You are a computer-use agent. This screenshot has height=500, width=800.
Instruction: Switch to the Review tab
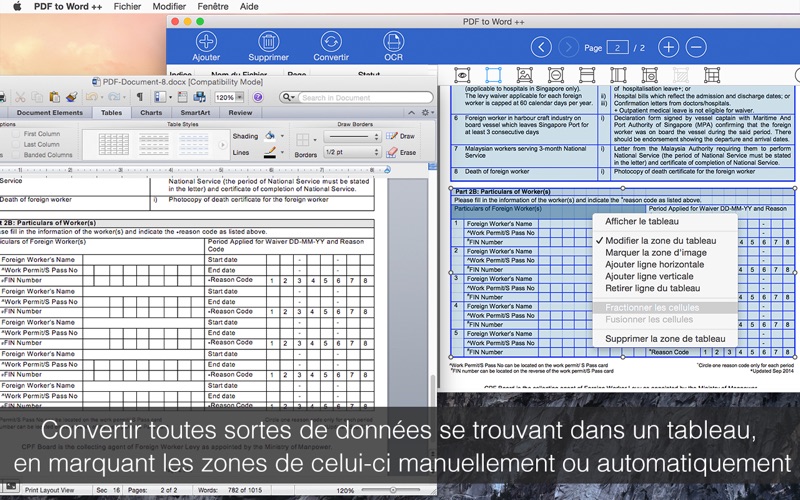[240, 113]
